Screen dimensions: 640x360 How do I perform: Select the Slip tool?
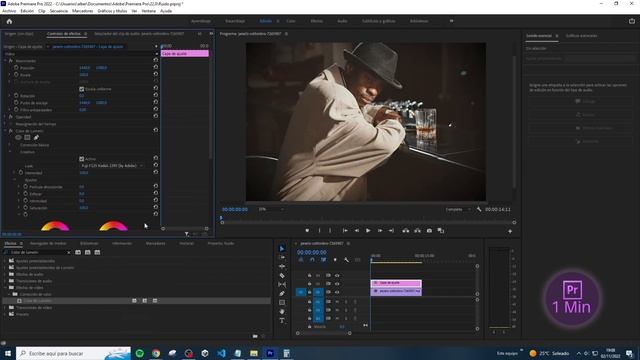click(x=282, y=284)
